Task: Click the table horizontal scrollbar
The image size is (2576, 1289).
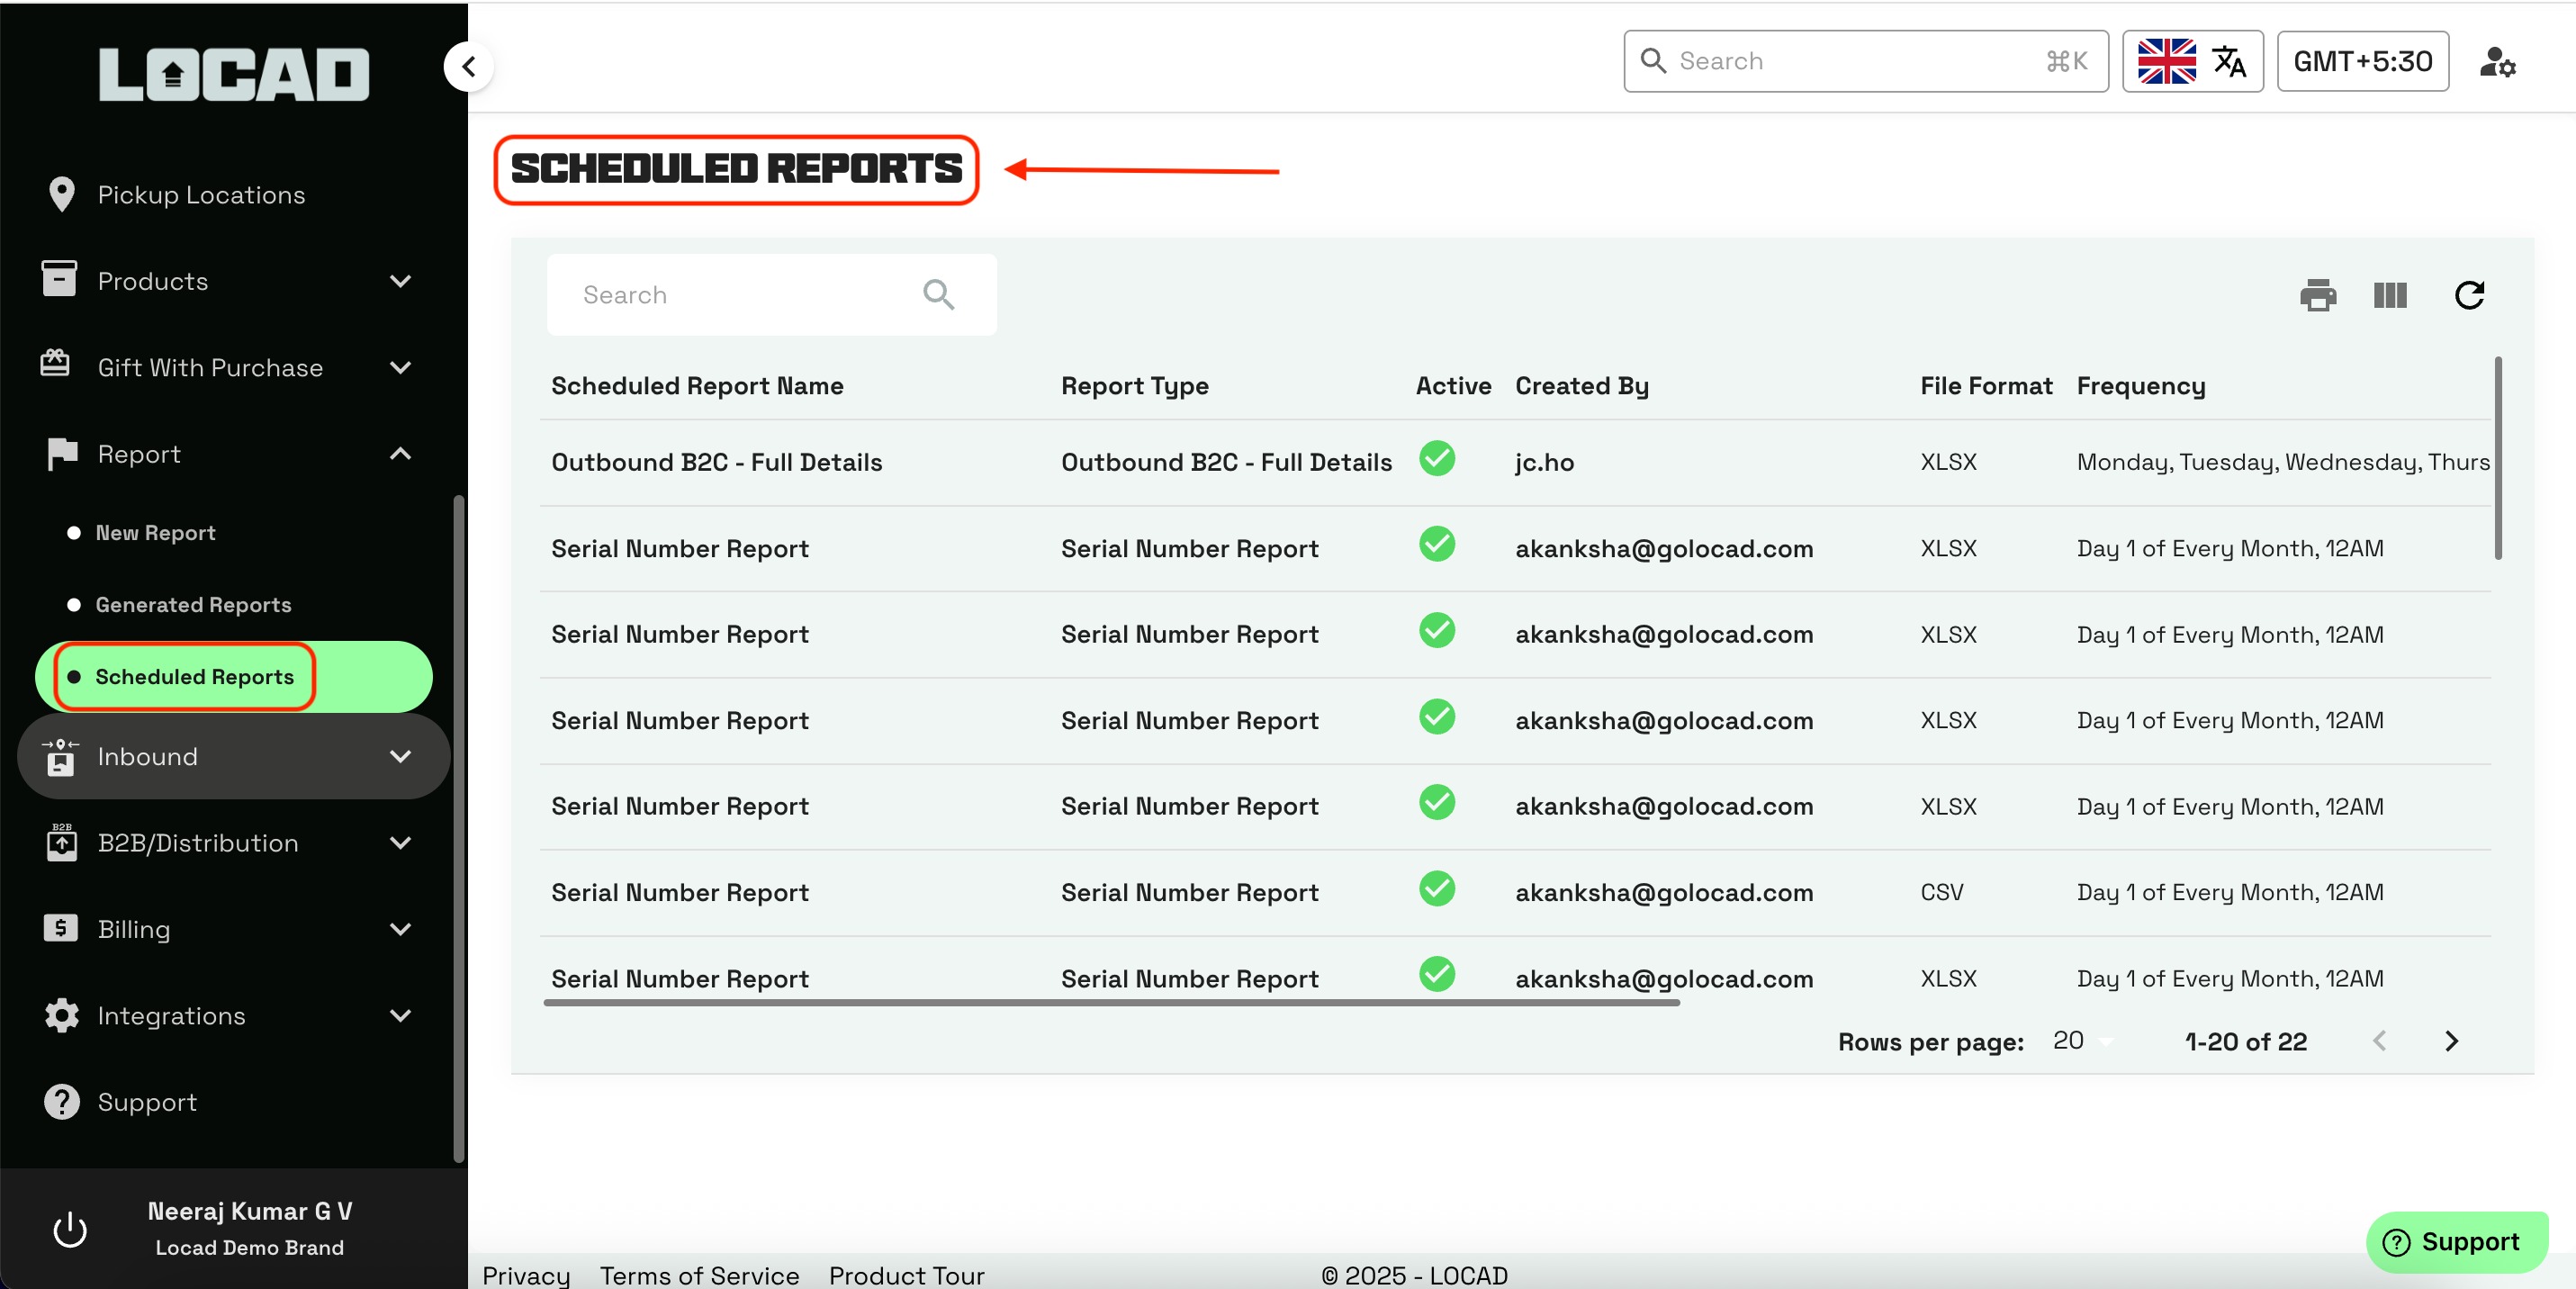Action: click(x=1110, y=1002)
